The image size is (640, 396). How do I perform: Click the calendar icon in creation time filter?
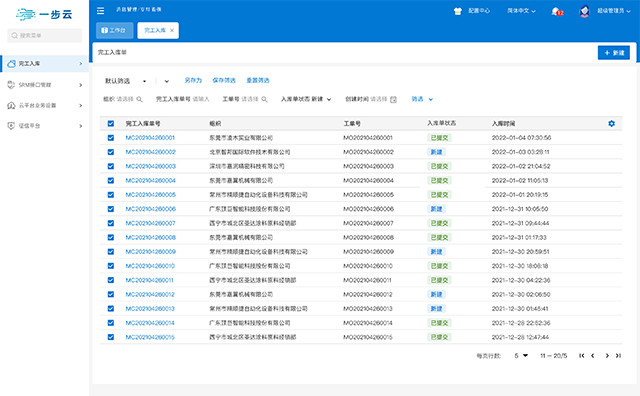pyautogui.click(x=393, y=99)
